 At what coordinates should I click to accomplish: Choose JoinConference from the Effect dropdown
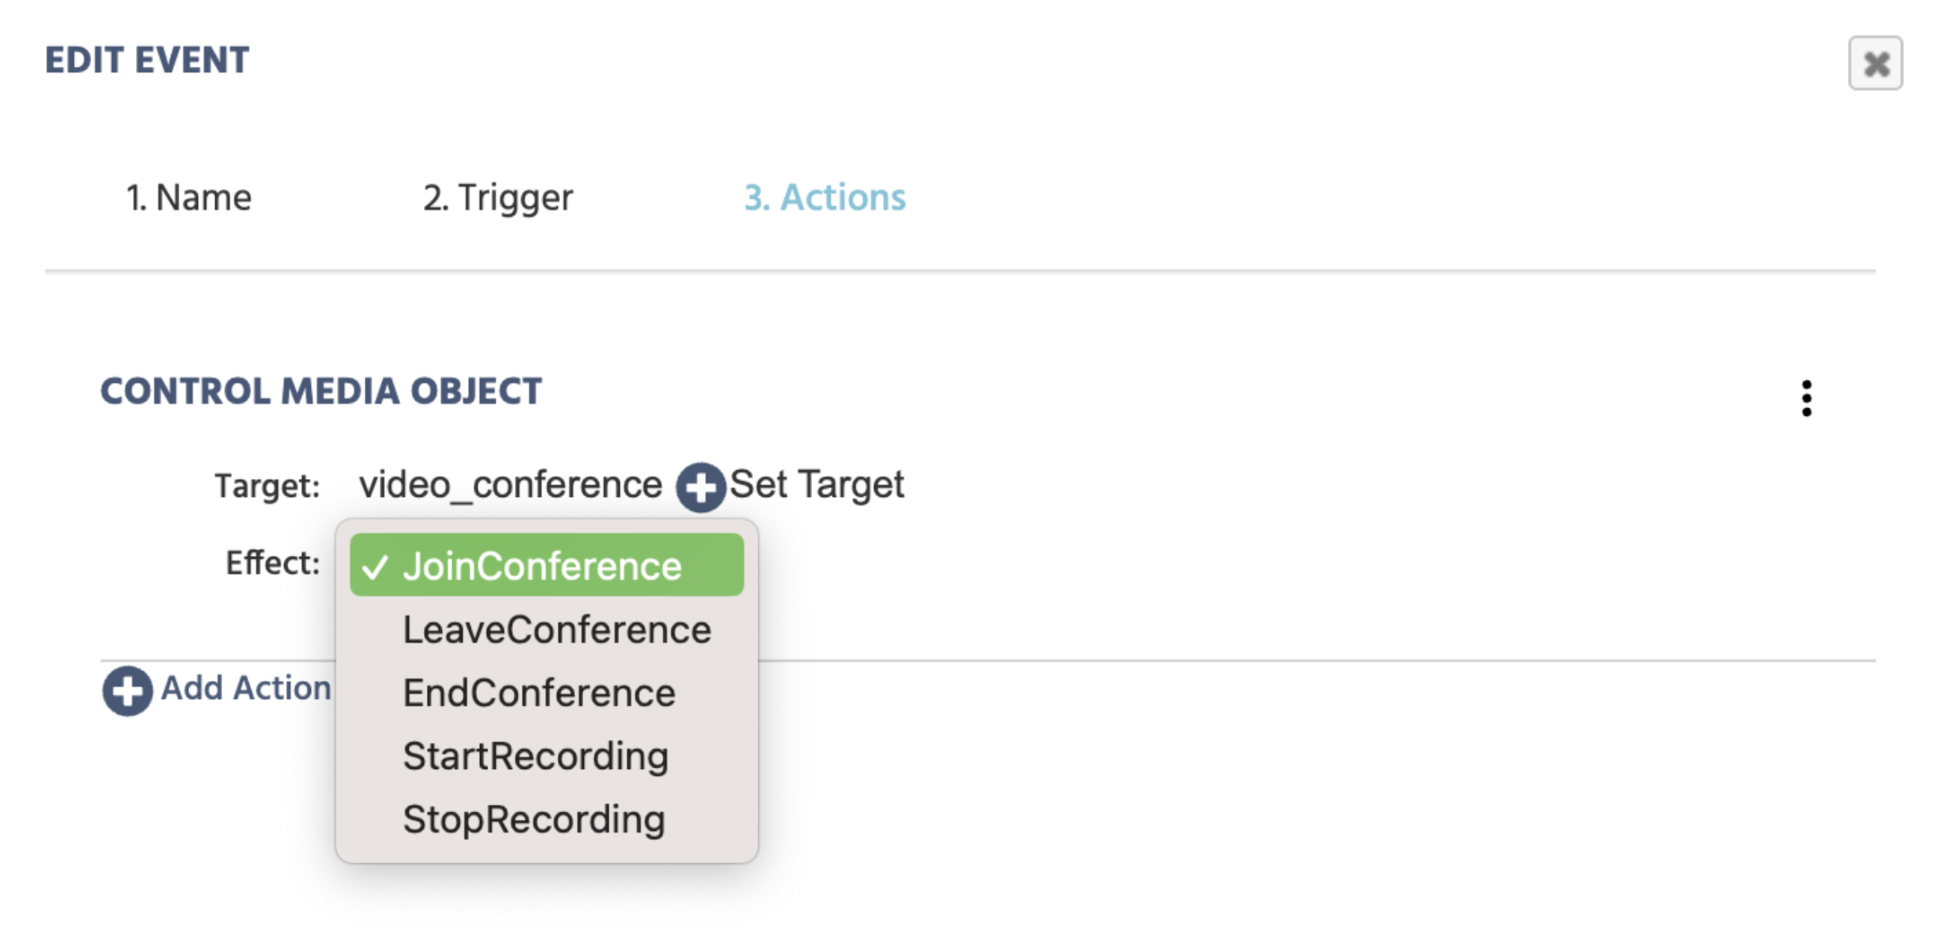(547, 565)
